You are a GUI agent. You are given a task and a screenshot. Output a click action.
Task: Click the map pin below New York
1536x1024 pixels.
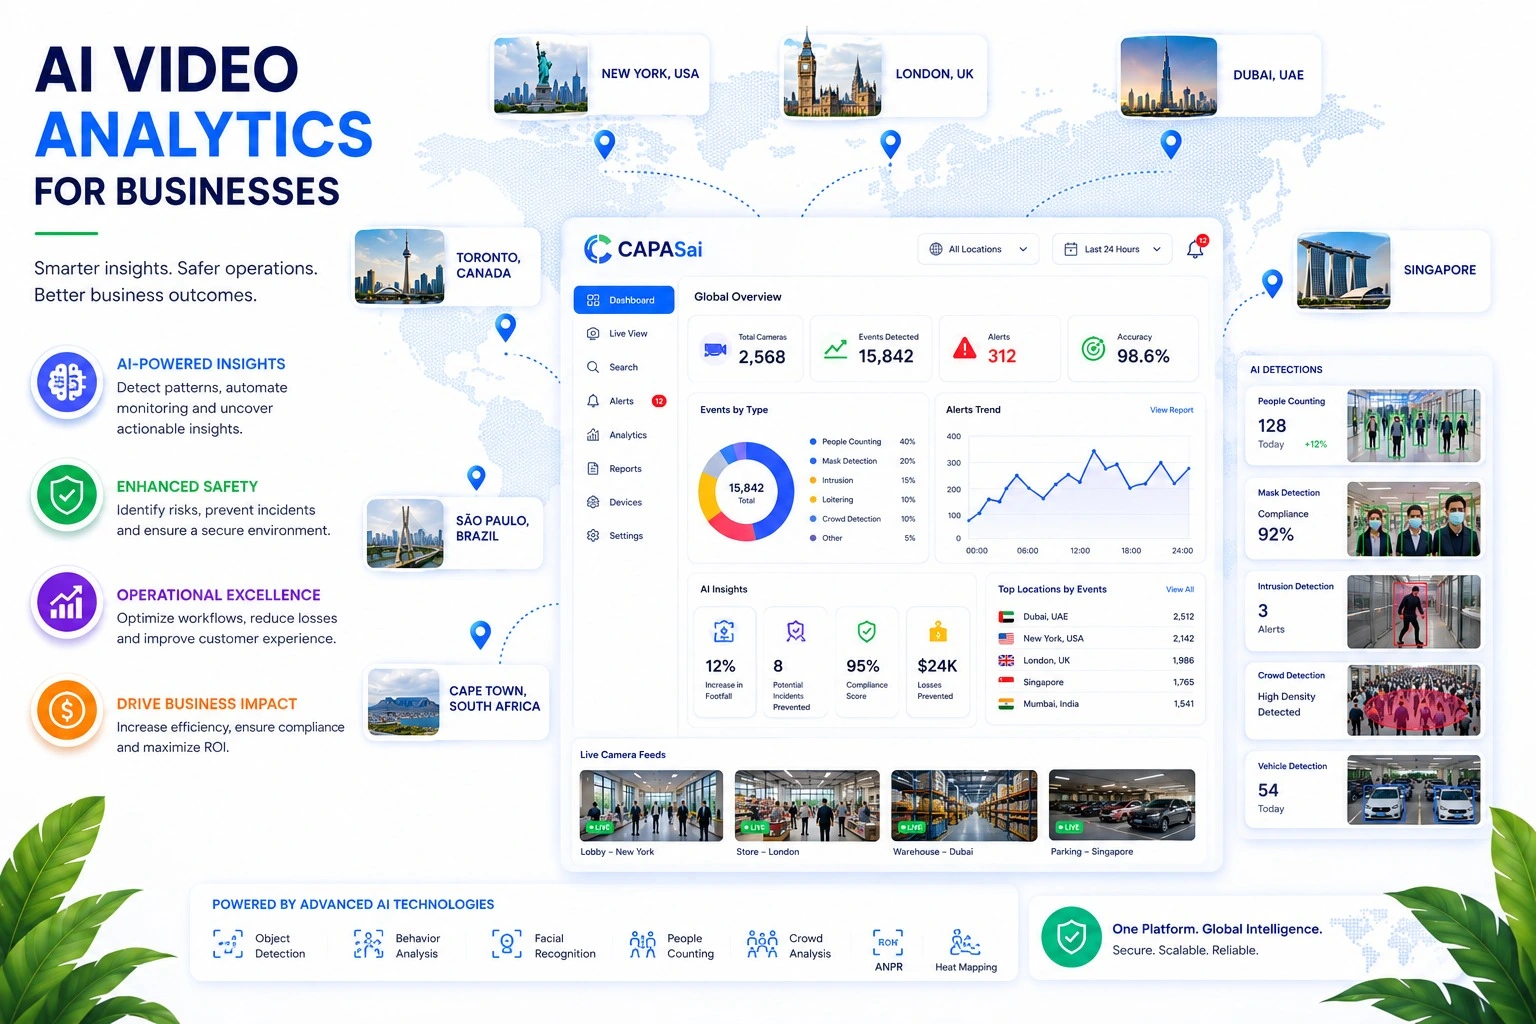coord(604,145)
